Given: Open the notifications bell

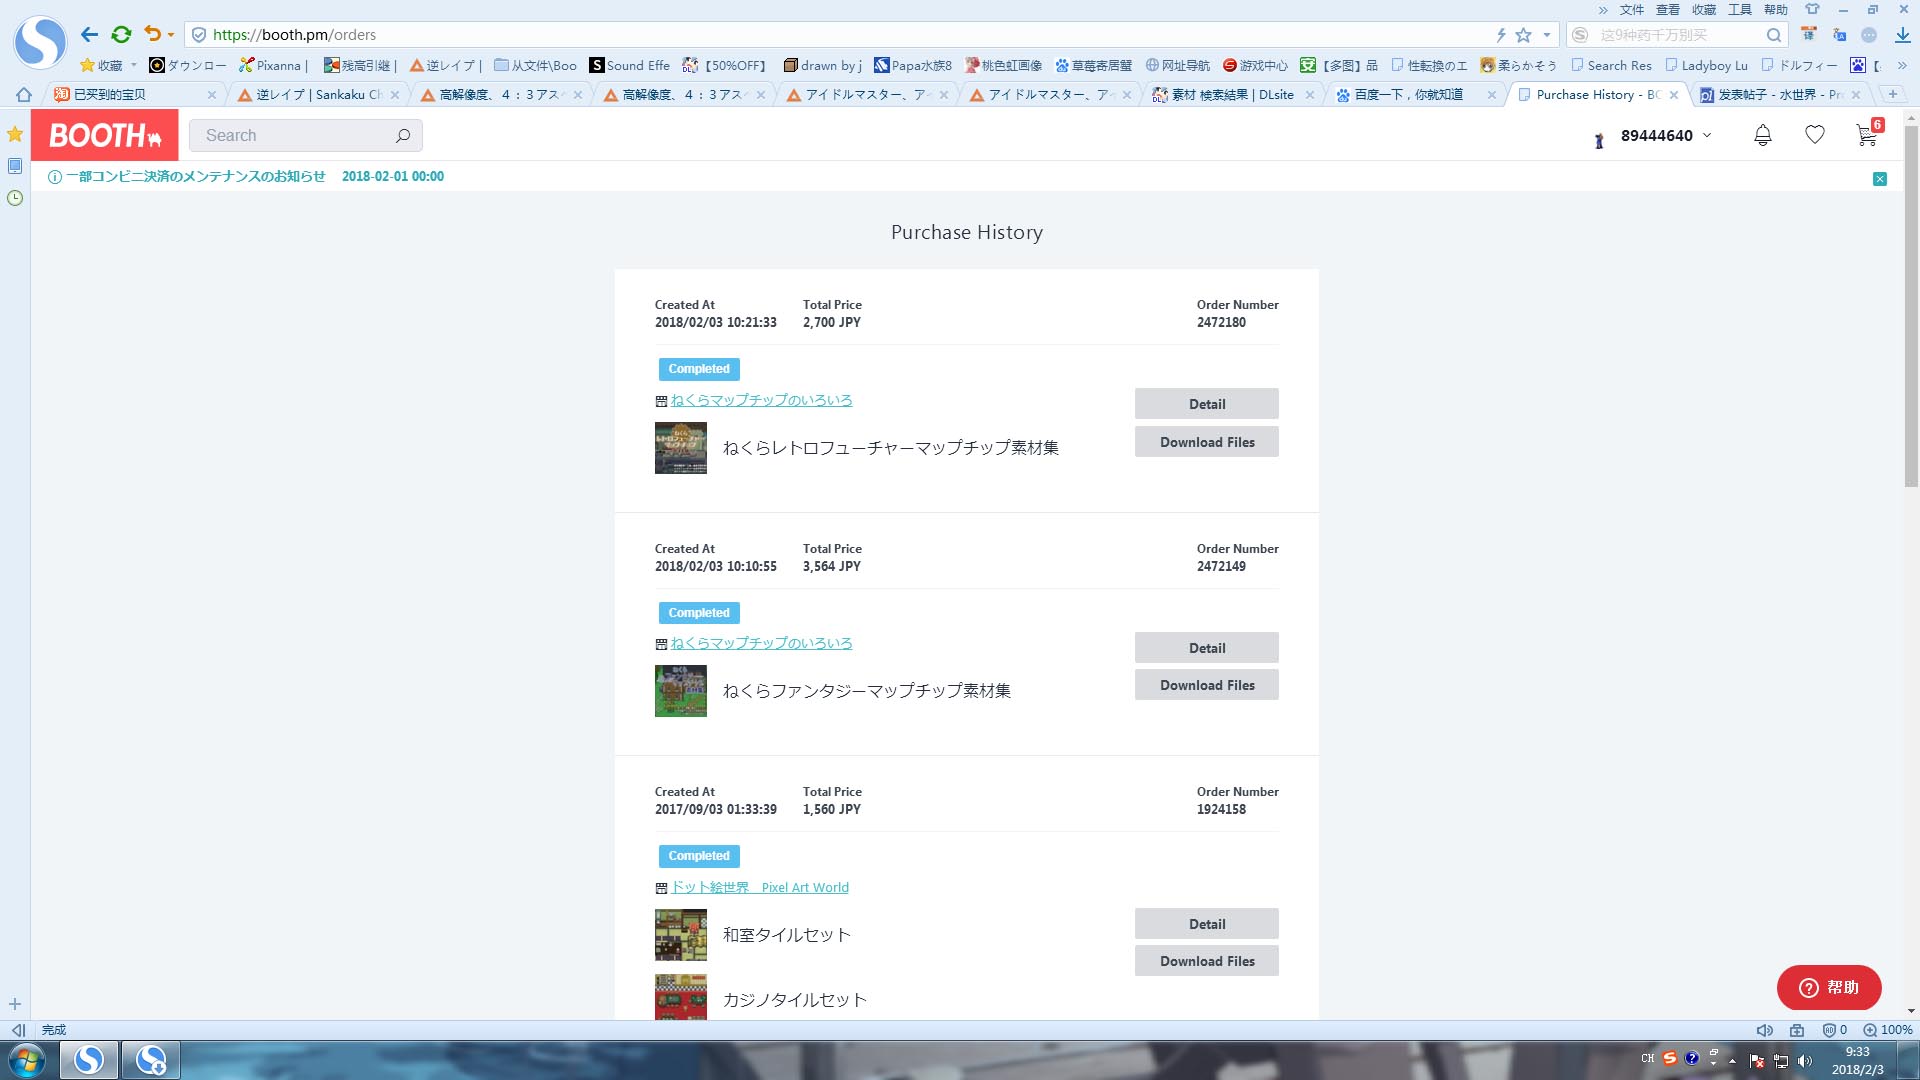Looking at the screenshot, I should [1763, 135].
